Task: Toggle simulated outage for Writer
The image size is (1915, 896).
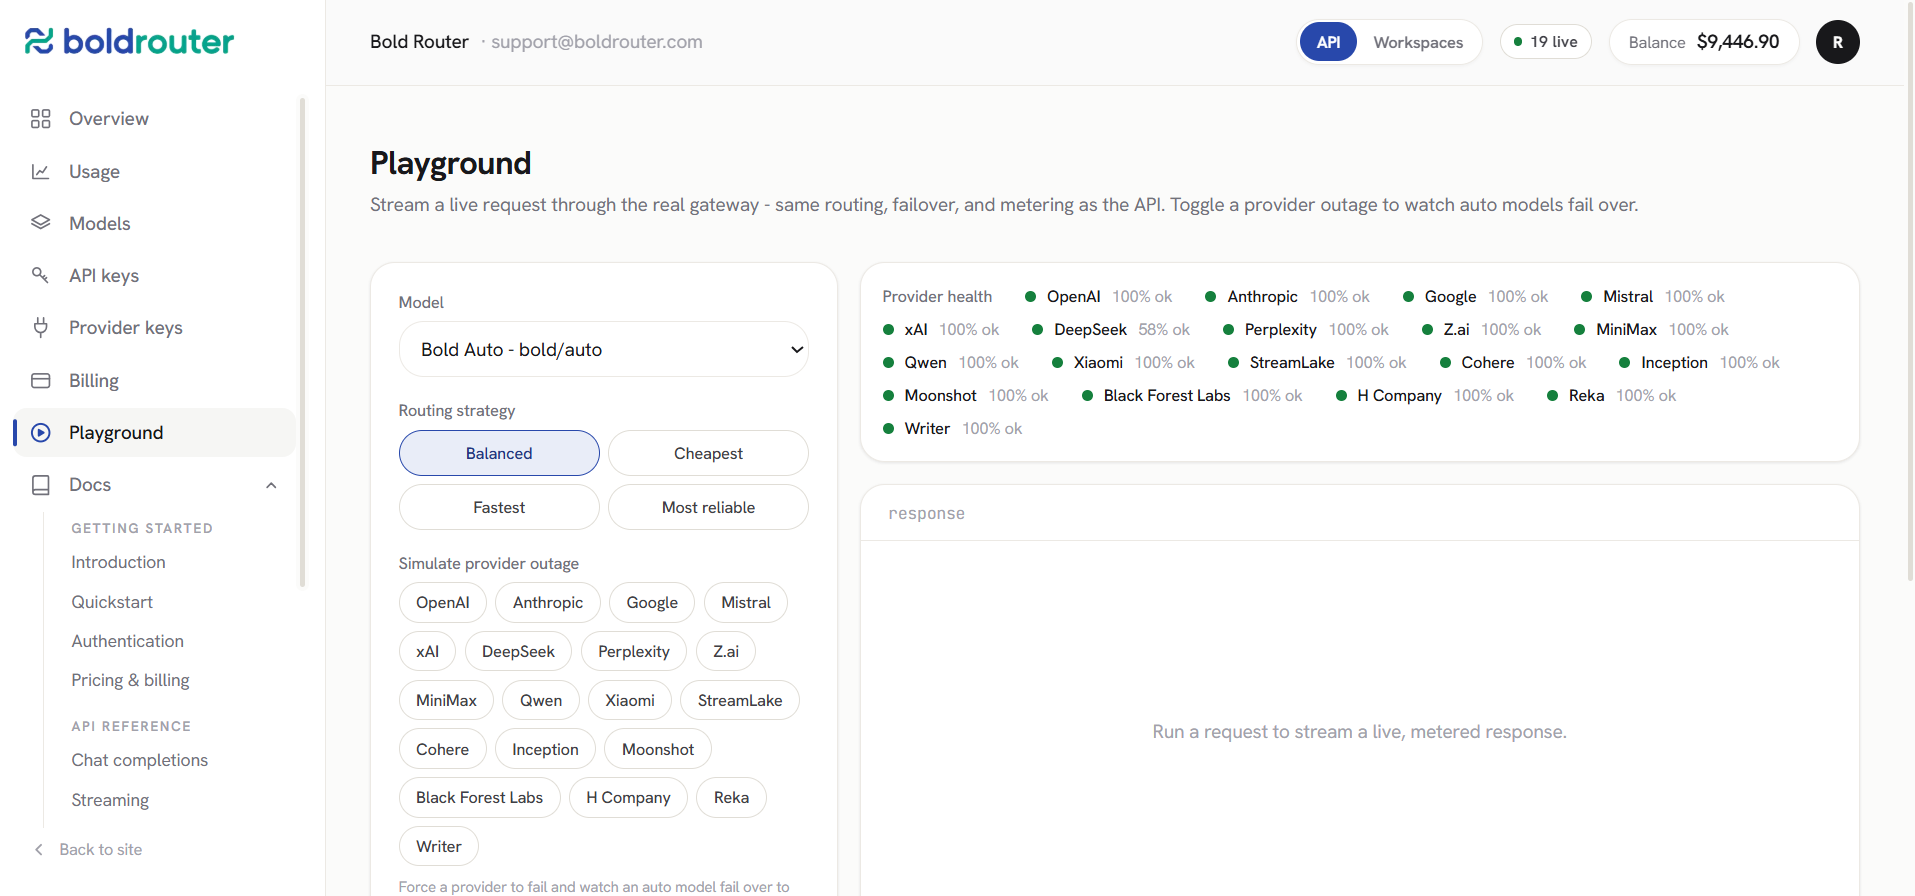Action: coord(439,846)
